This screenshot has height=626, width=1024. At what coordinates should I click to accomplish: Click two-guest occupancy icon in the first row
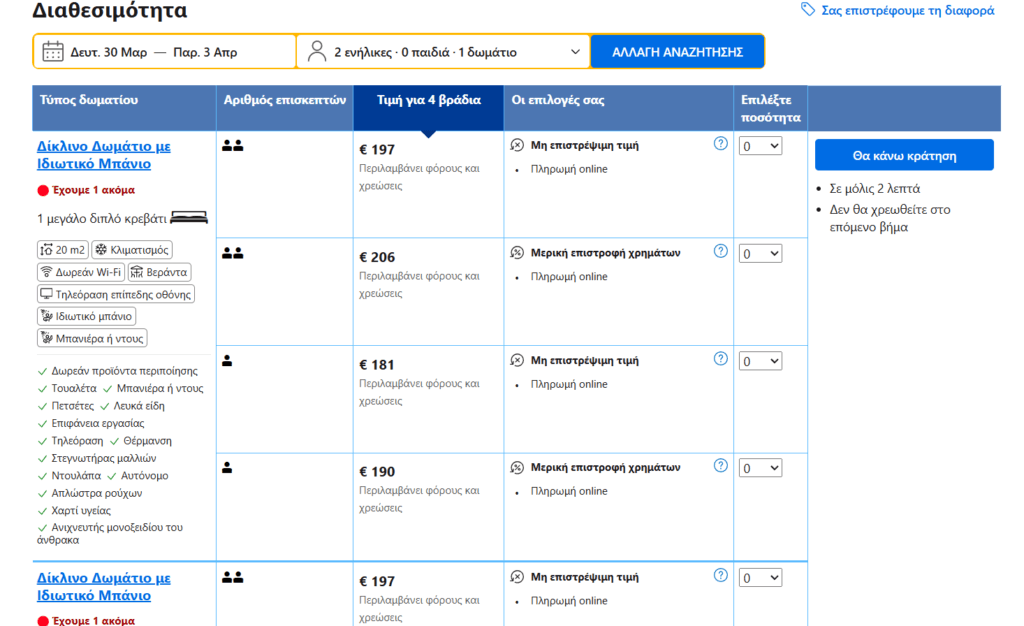click(x=232, y=146)
